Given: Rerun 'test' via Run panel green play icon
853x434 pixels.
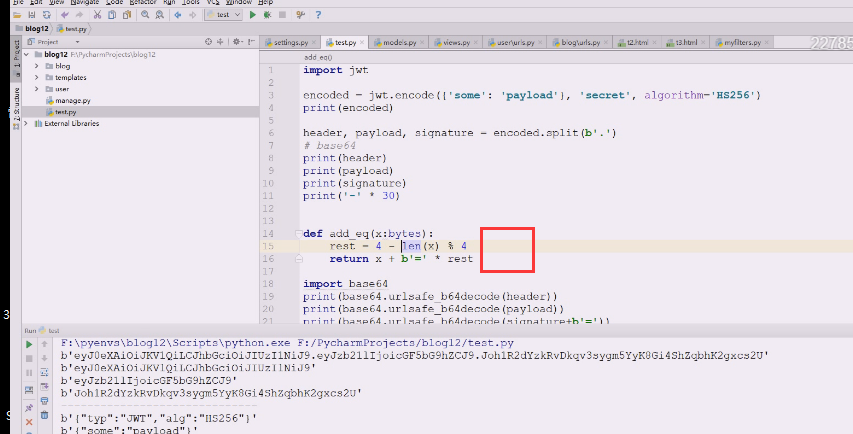Looking at the screenshot, I should tap(29, 345).
